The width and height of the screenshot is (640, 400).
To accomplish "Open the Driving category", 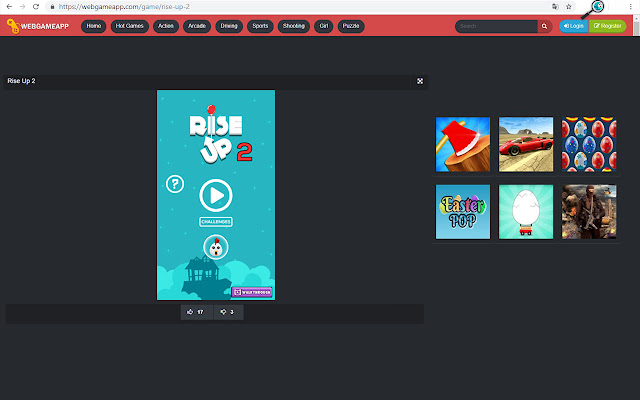I will 229,26.
